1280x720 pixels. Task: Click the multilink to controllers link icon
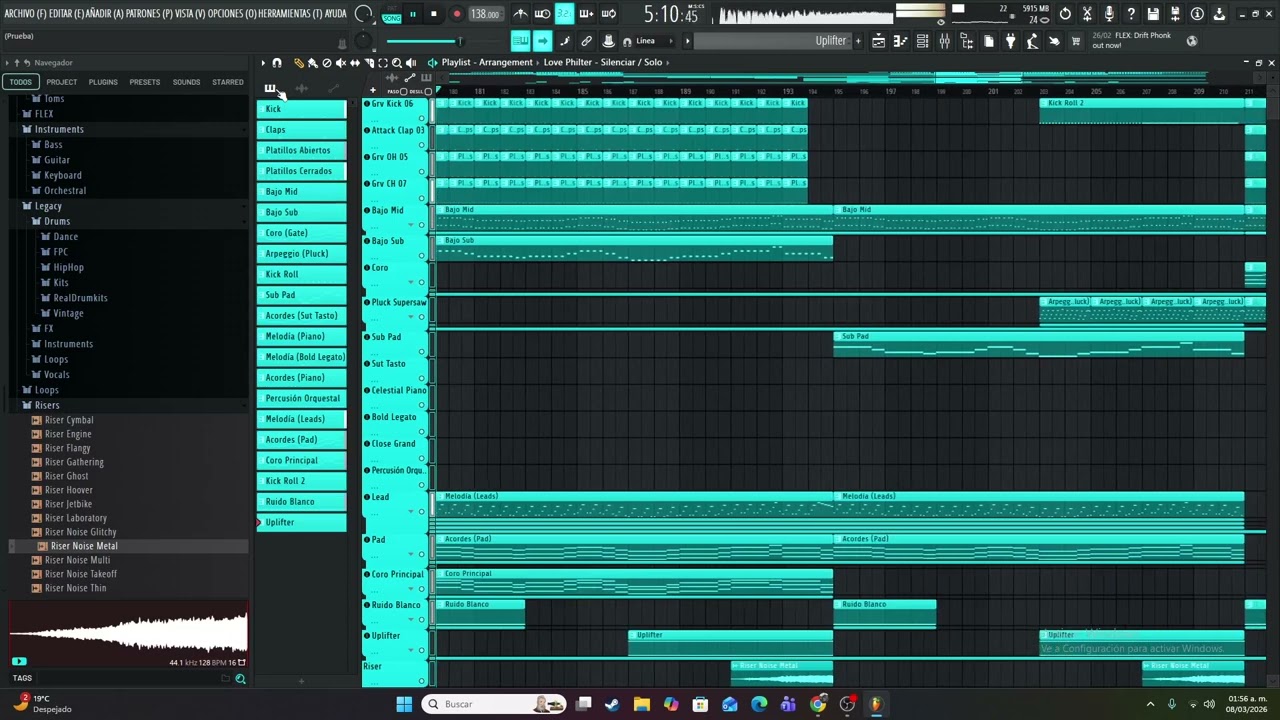[x=587, y=41]
